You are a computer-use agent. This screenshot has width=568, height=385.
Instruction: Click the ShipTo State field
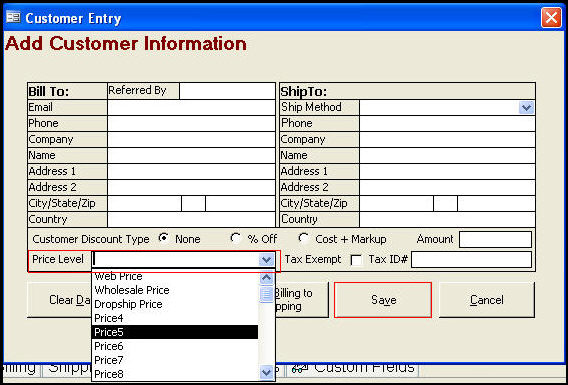click(x=446, y=203)
